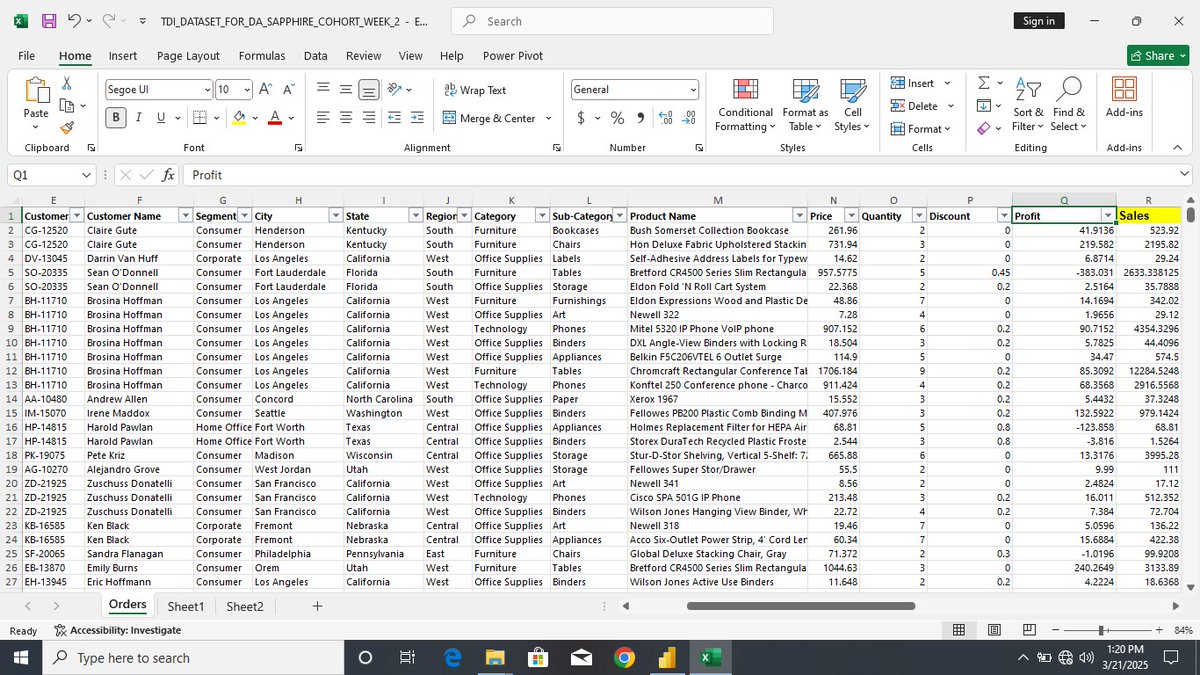Open the Merge & Center dropdown arrow
1200x675 pixels.
point(548,118)
